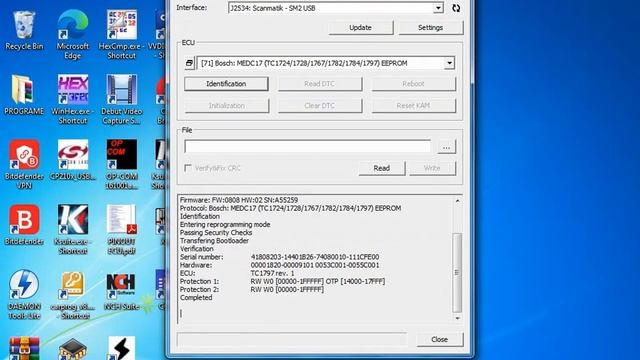Open the PINOUT ECU.pdf file

pos(121,230)
